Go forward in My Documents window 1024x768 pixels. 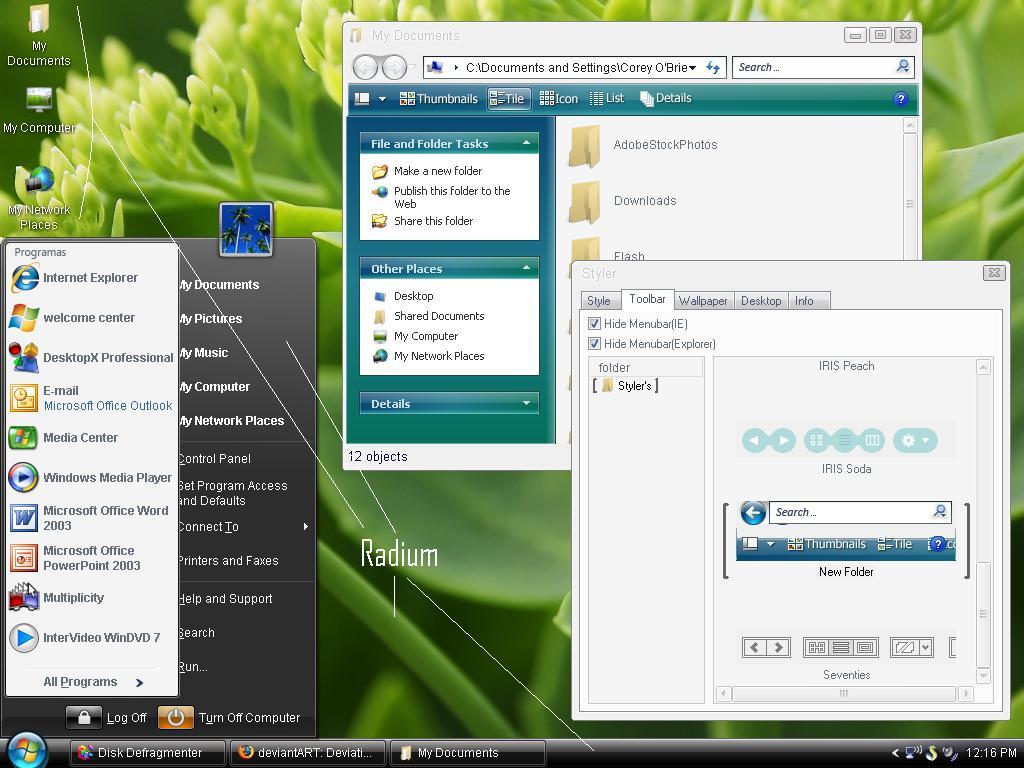pyautogui.click(x=394, y=67)
